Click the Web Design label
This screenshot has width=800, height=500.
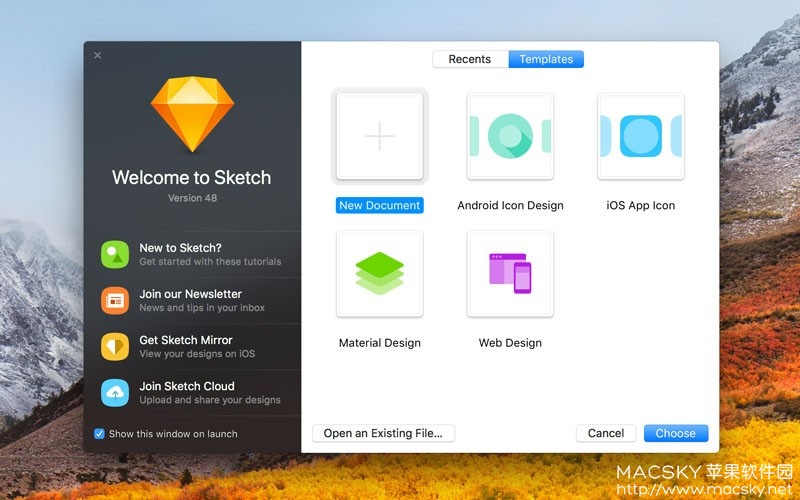[510, 343]
